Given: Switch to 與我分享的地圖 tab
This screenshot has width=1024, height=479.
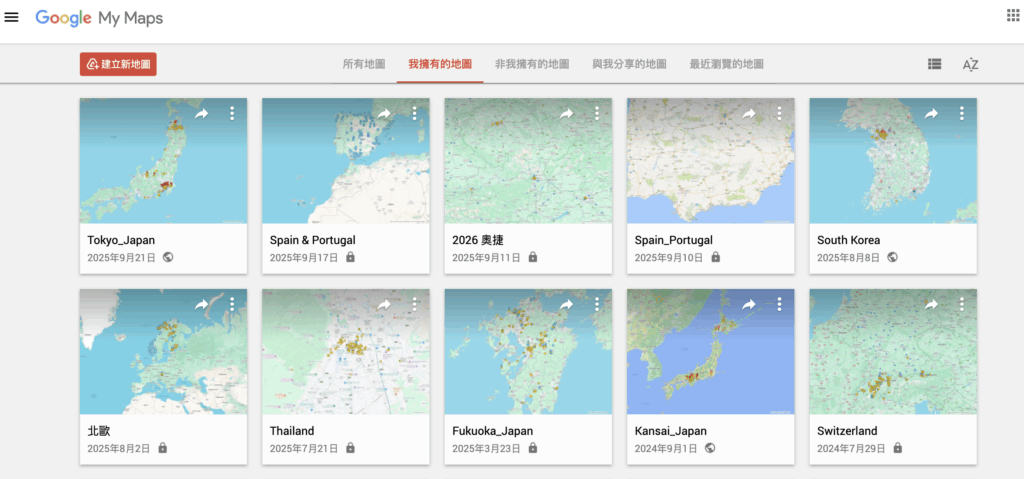Looking at the screenshot, I should tap(629, 64).
